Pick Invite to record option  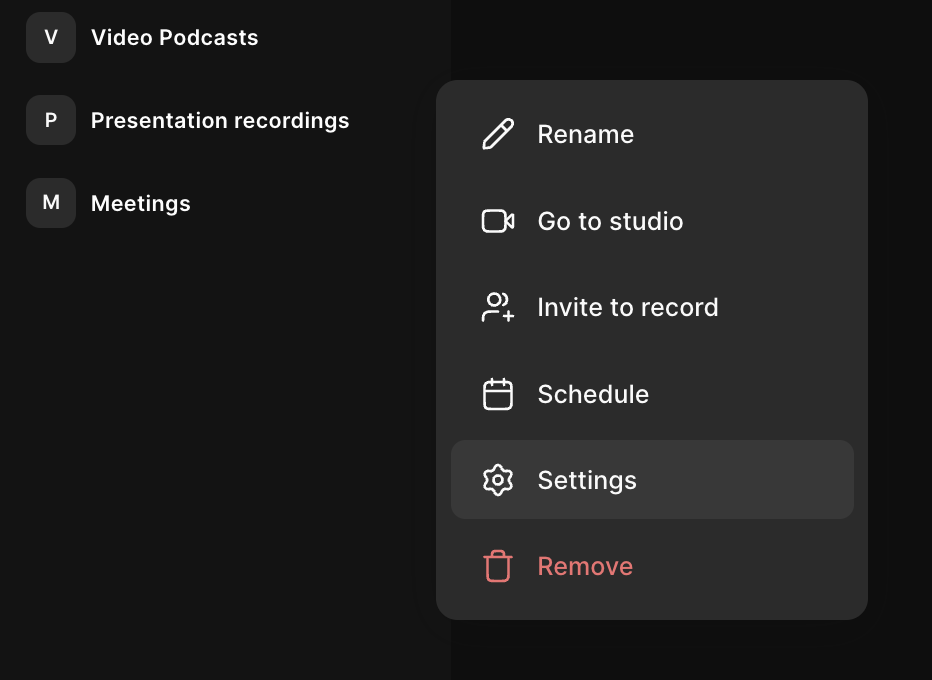click(652, 307)
